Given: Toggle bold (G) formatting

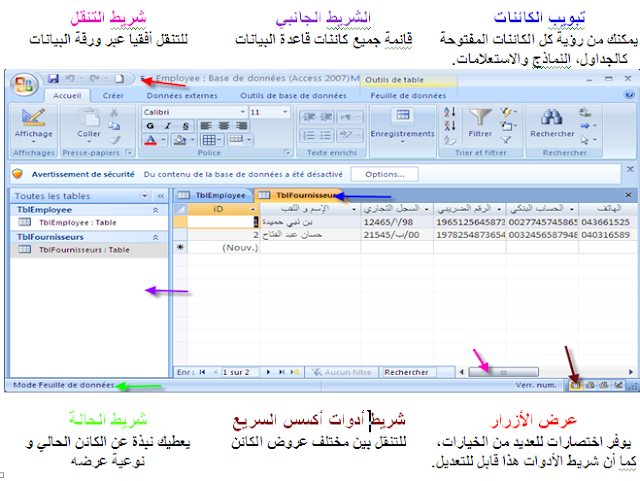Looking at the screenshot, I should point(150,126).
